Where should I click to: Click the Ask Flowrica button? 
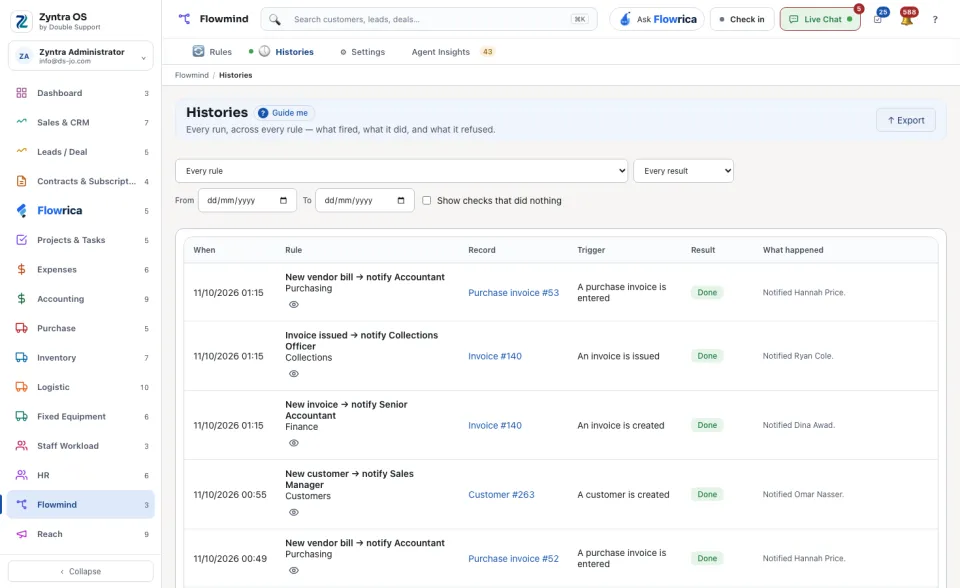pos(657,20)
